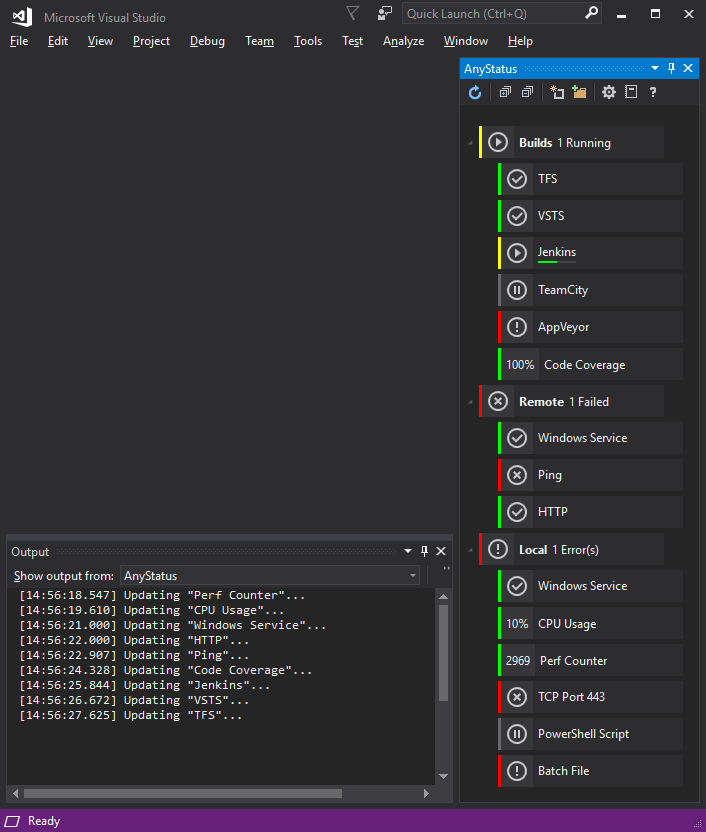Screen dimensions: 706x832
Task: Open the Help menu
Action: (520, 41)
